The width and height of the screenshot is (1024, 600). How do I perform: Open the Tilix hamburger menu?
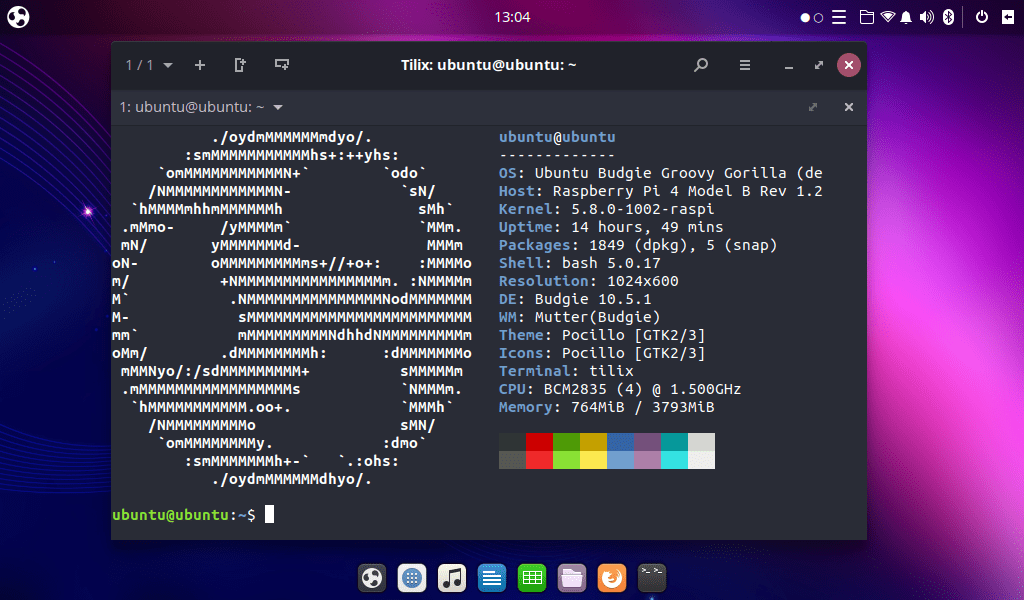pyautogui.click(x=745, y=65)
